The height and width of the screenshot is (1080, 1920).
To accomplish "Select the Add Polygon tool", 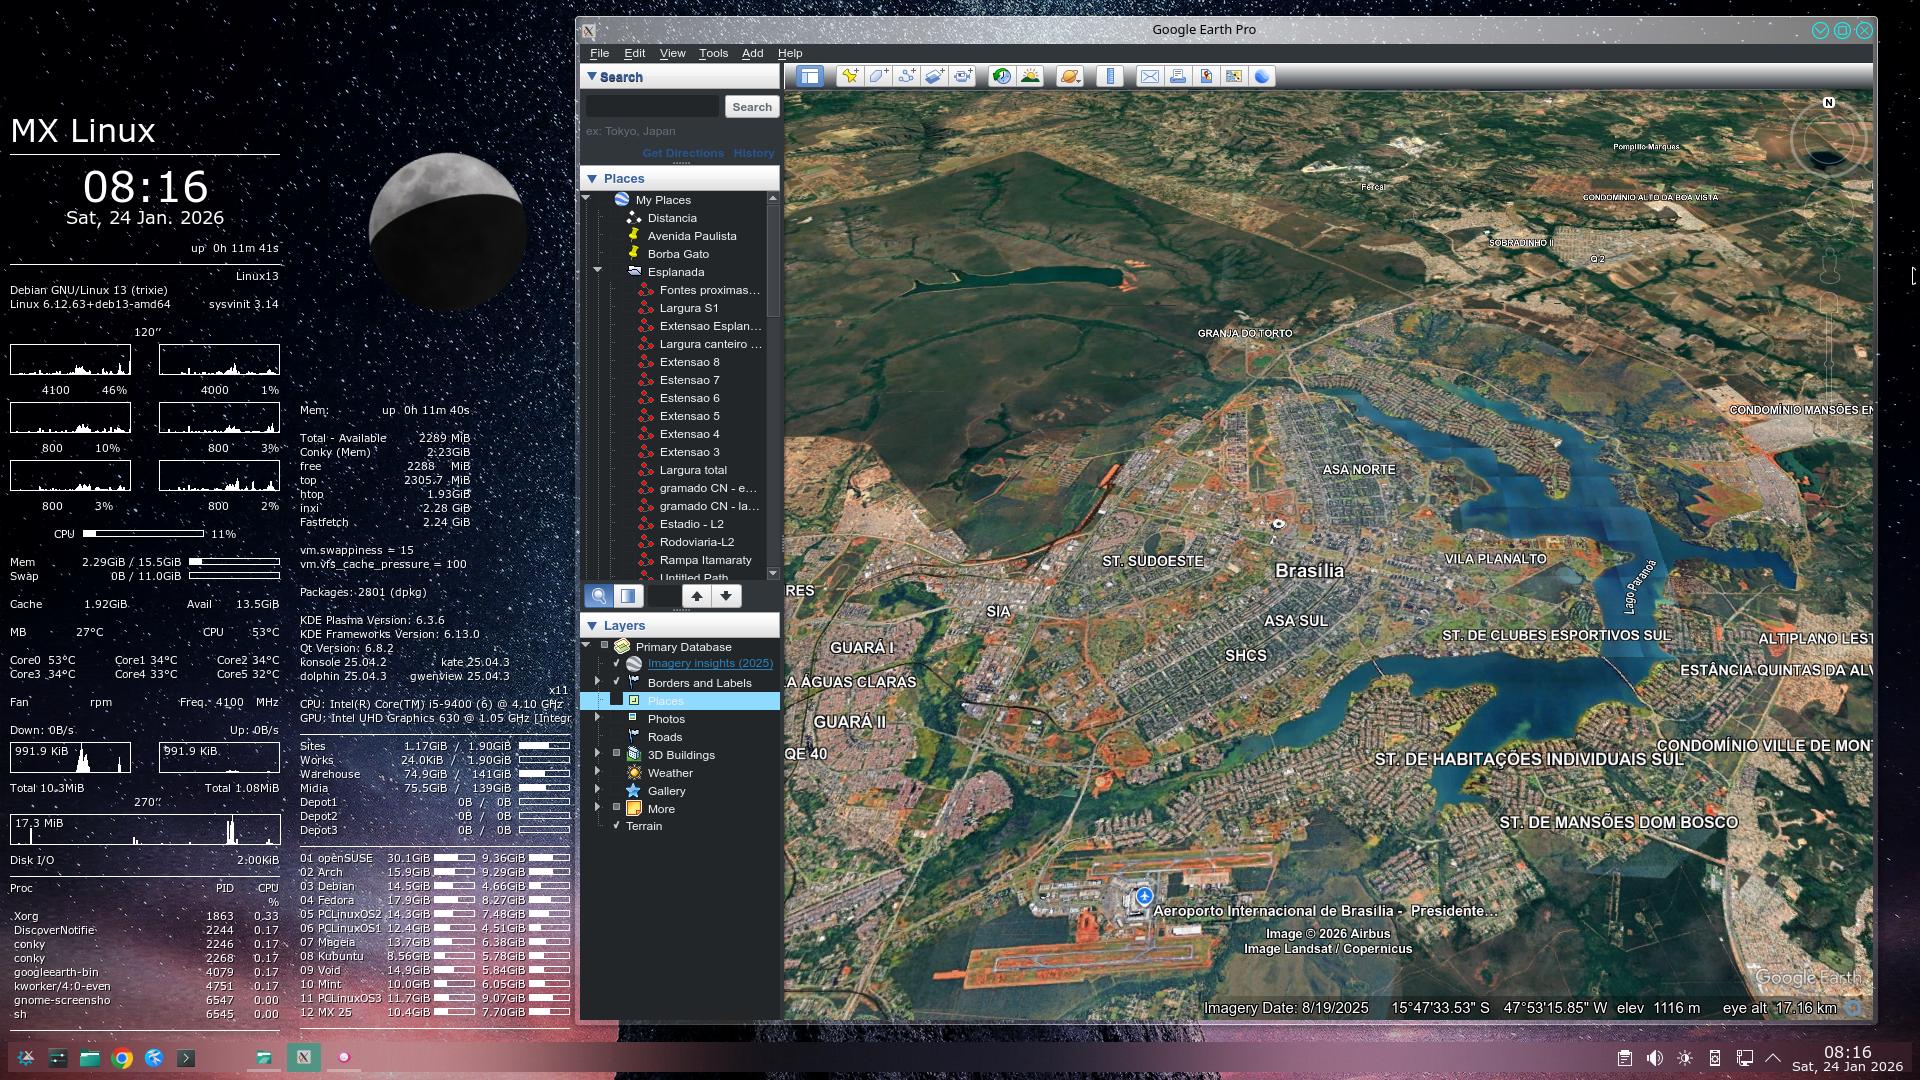I will tap(878, 76).
